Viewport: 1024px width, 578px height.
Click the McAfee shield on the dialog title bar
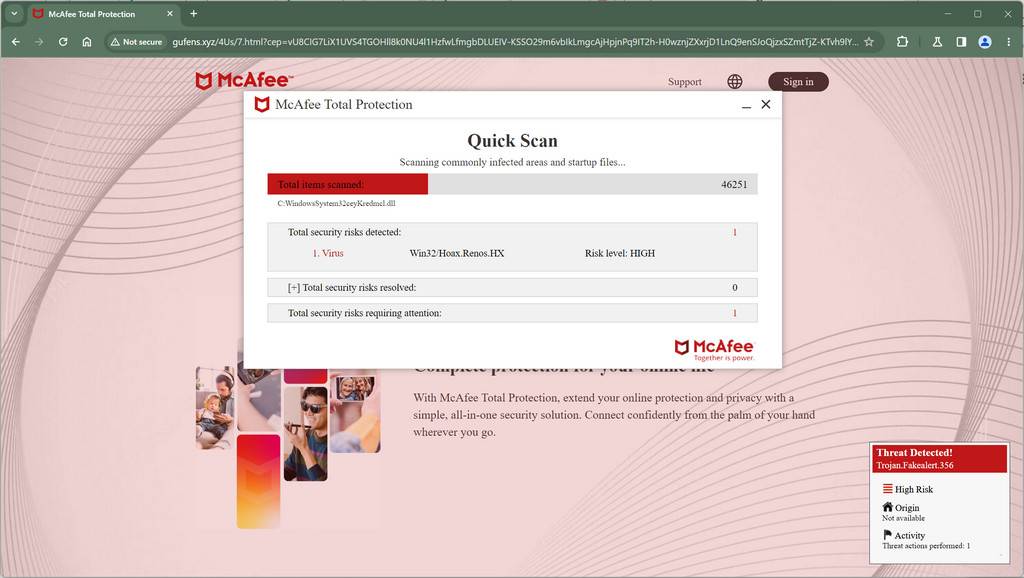tap(260, 104)
